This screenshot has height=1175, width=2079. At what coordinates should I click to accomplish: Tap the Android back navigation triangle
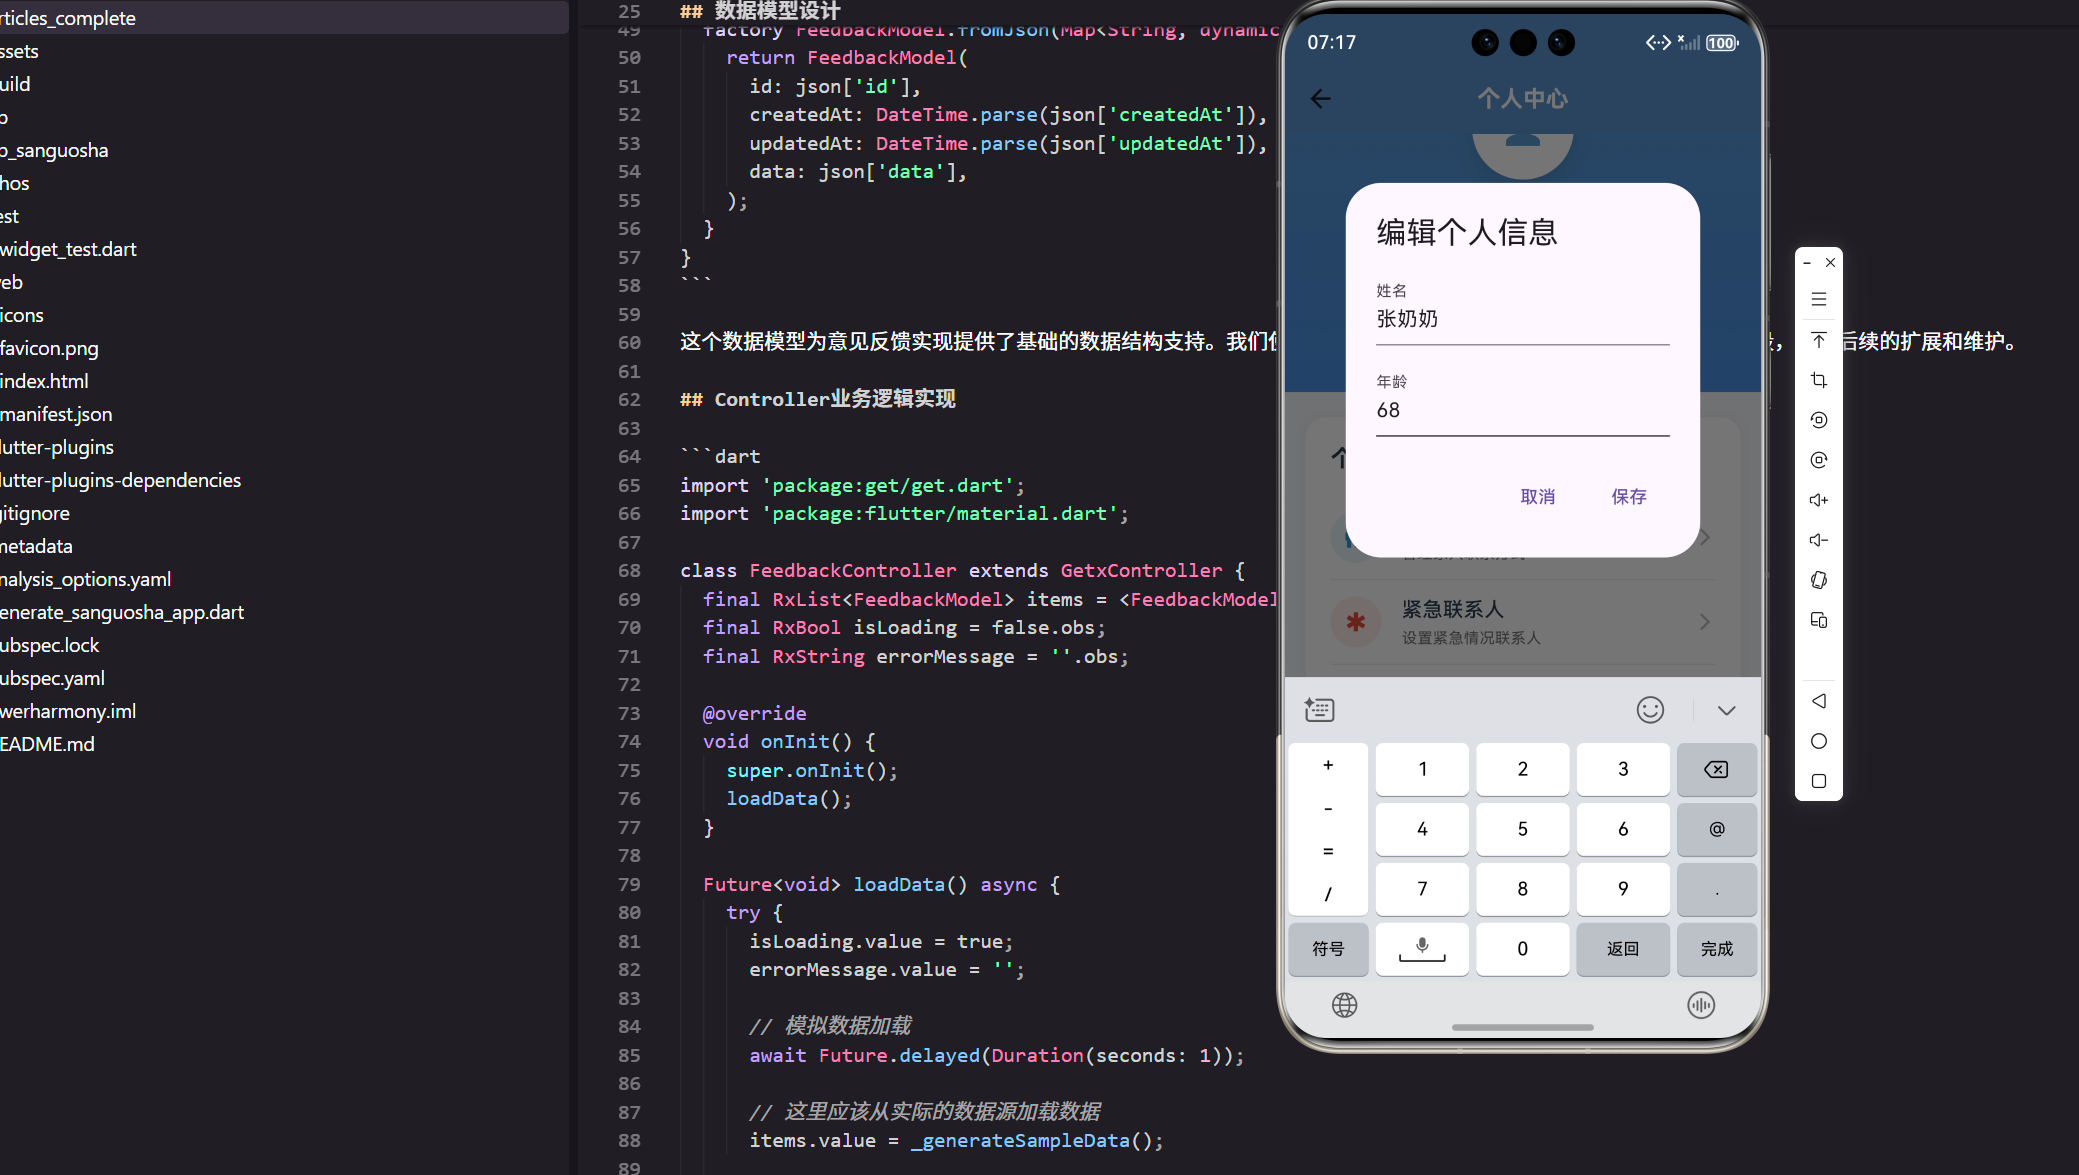point(1818,701)
